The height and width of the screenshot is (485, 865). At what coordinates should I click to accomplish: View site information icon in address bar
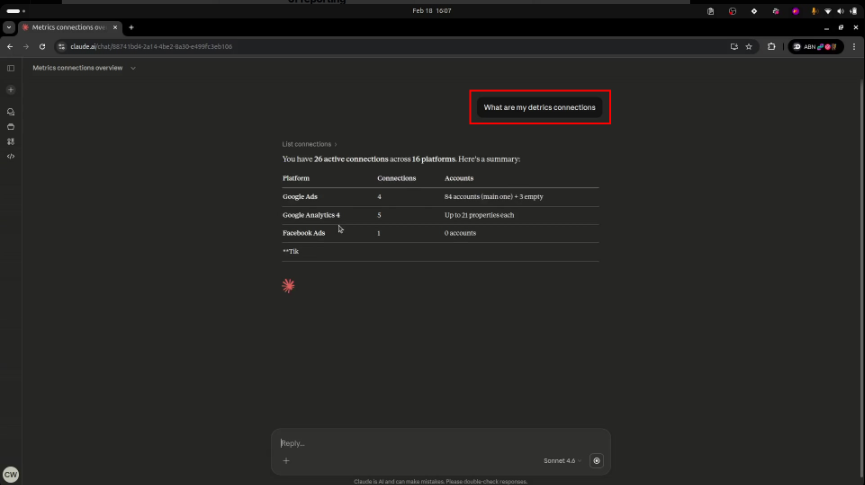[x=62, y=47]
